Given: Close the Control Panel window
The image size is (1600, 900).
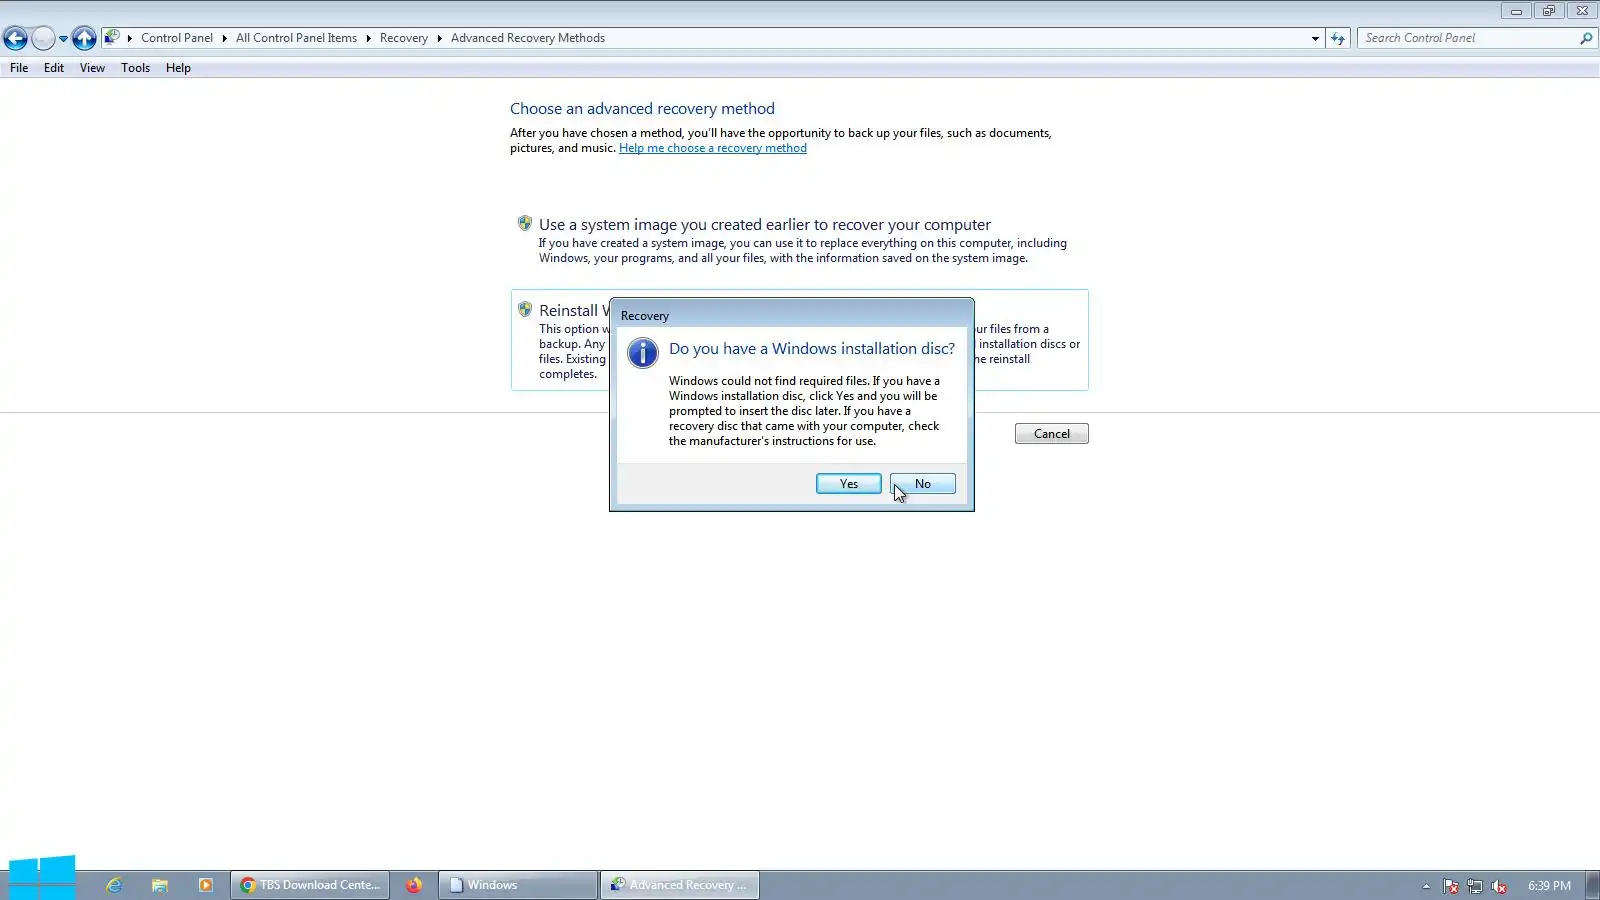Looking at the screenshot, I should [x=1582, y=11].
